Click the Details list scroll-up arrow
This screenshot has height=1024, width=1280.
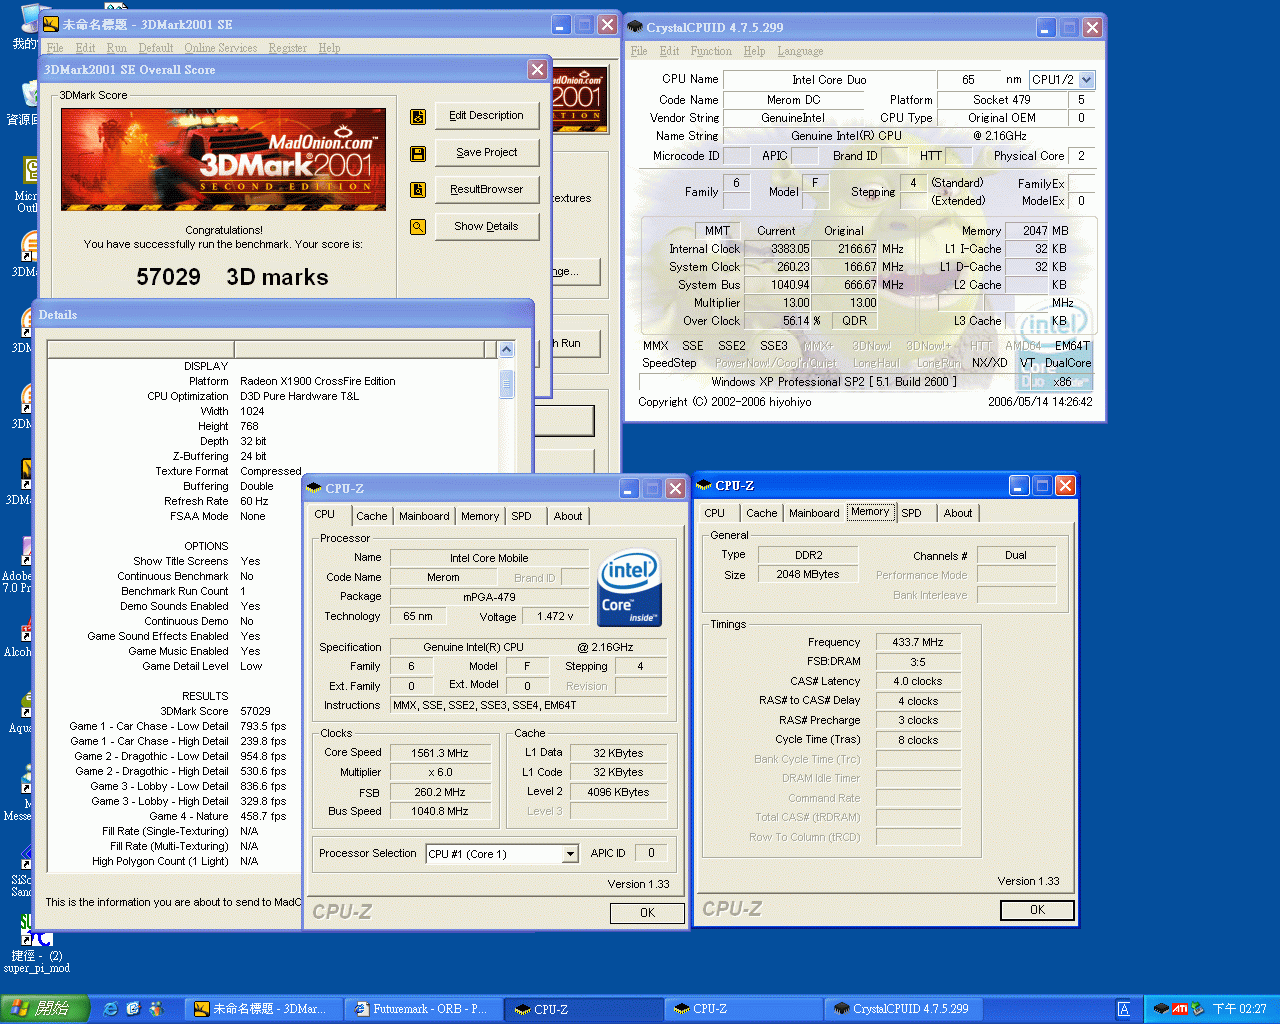click(506, 349)
